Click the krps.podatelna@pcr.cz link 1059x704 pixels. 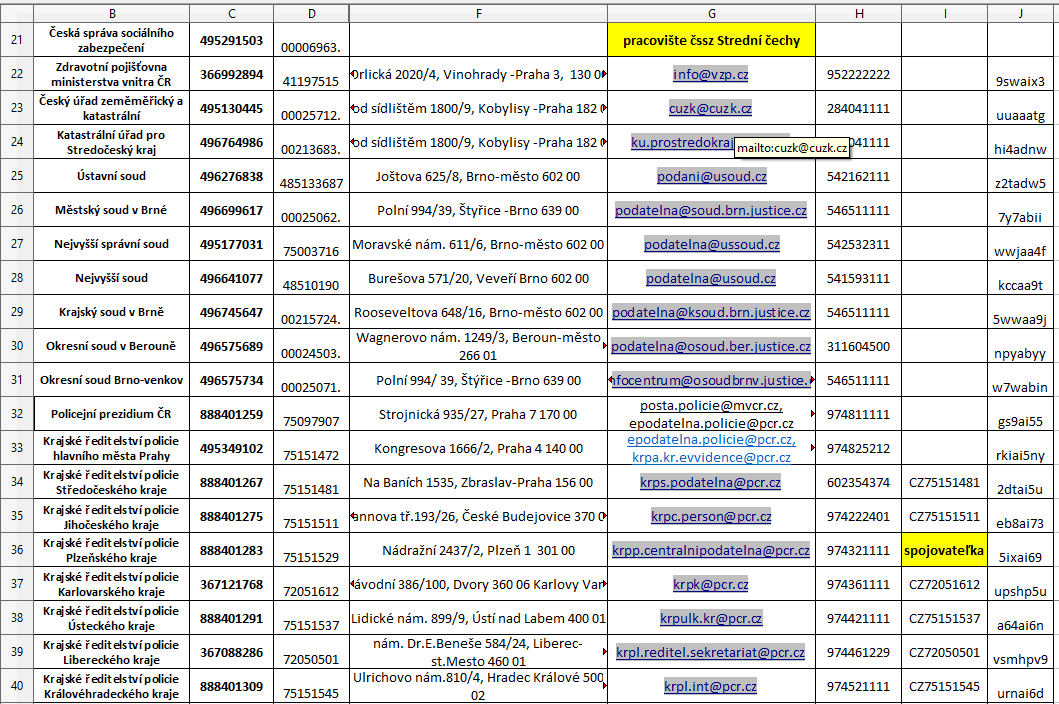(x=710, y=483)
